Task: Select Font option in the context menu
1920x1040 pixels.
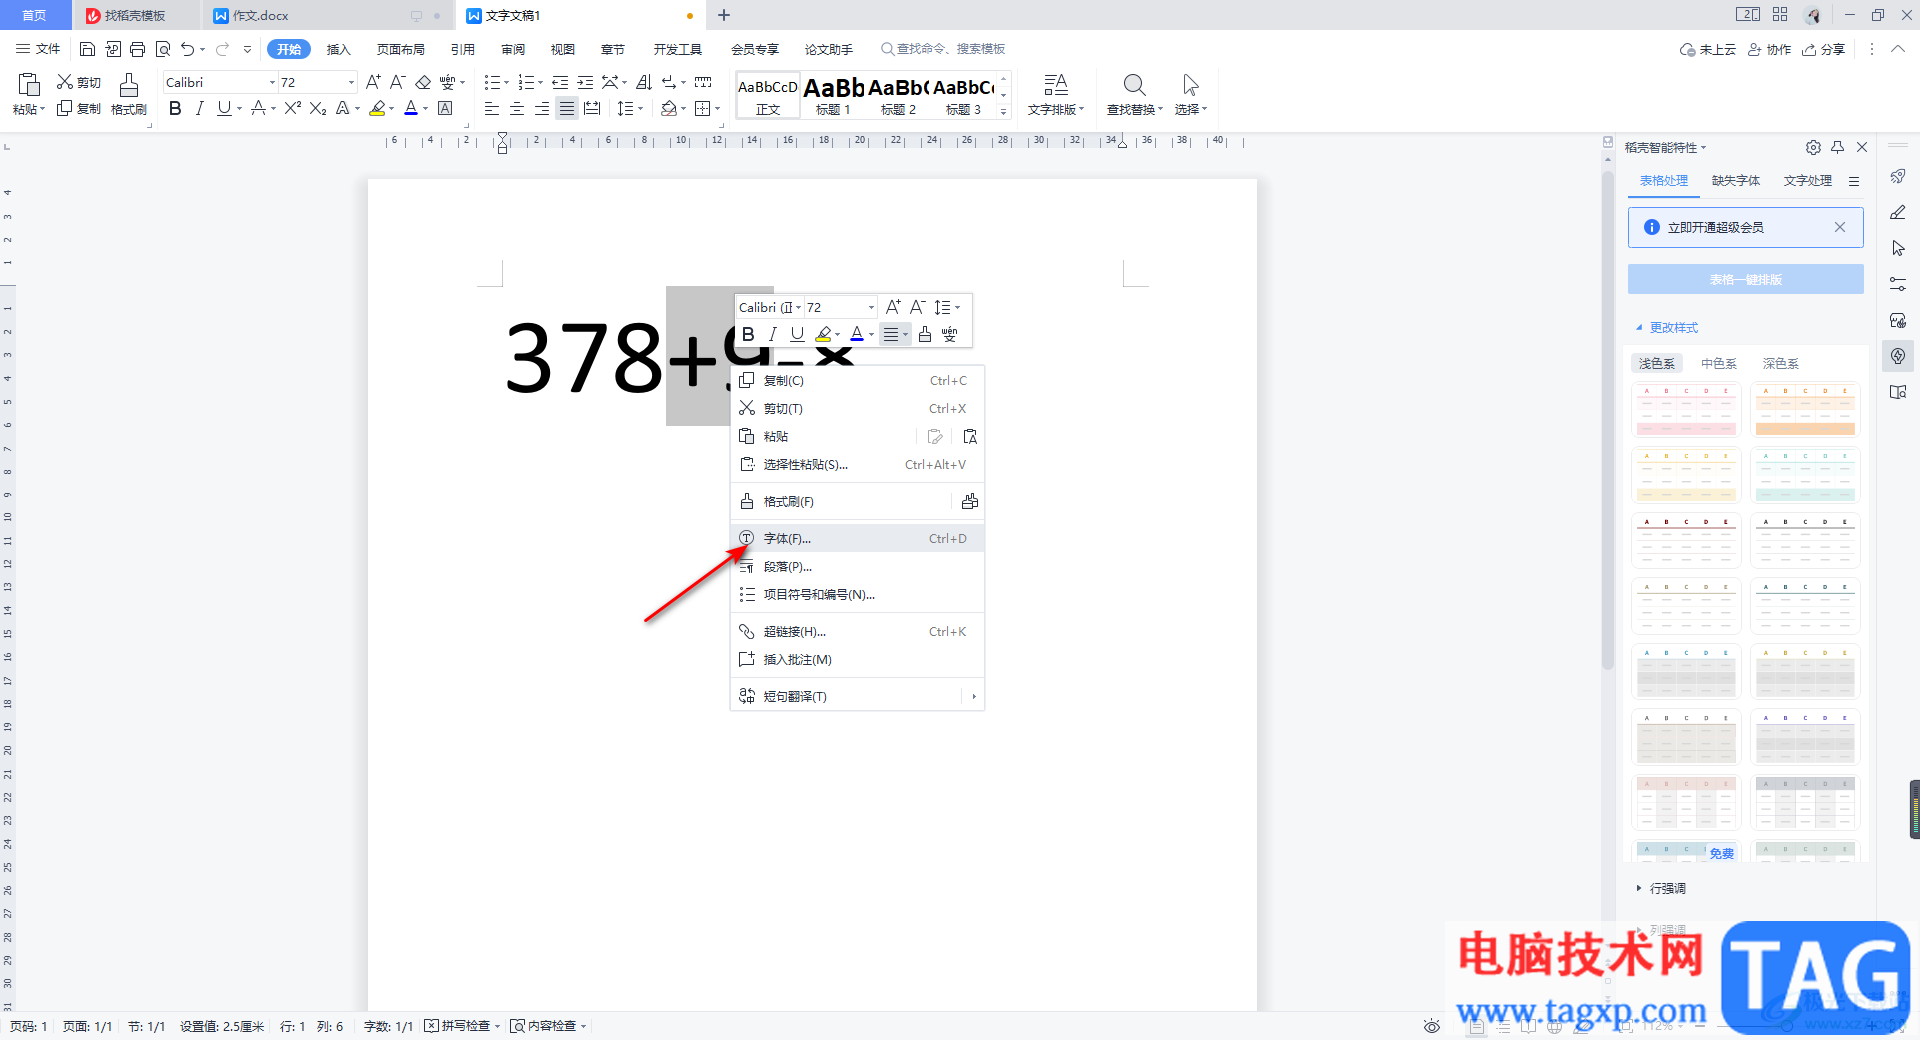Action: tap(858, 538)
